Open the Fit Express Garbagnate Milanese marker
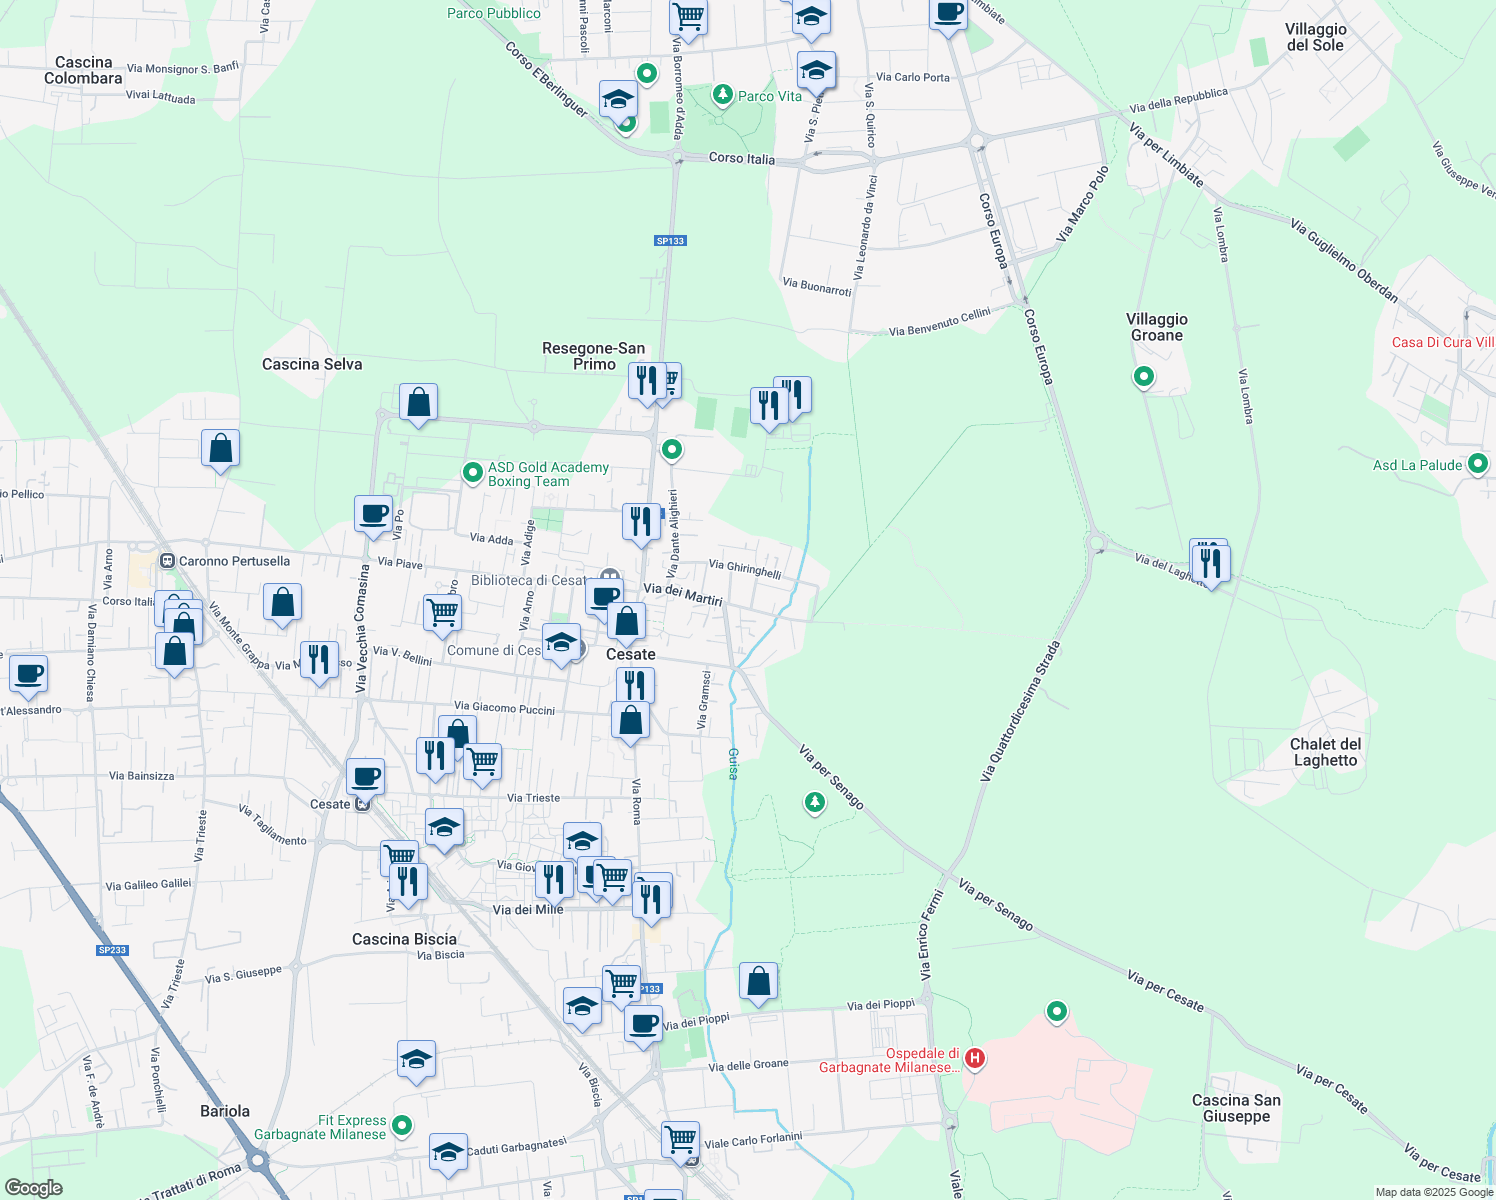Image resolution: width=1496 pixels, height=1200 pixels. (x=401, y=1124)
